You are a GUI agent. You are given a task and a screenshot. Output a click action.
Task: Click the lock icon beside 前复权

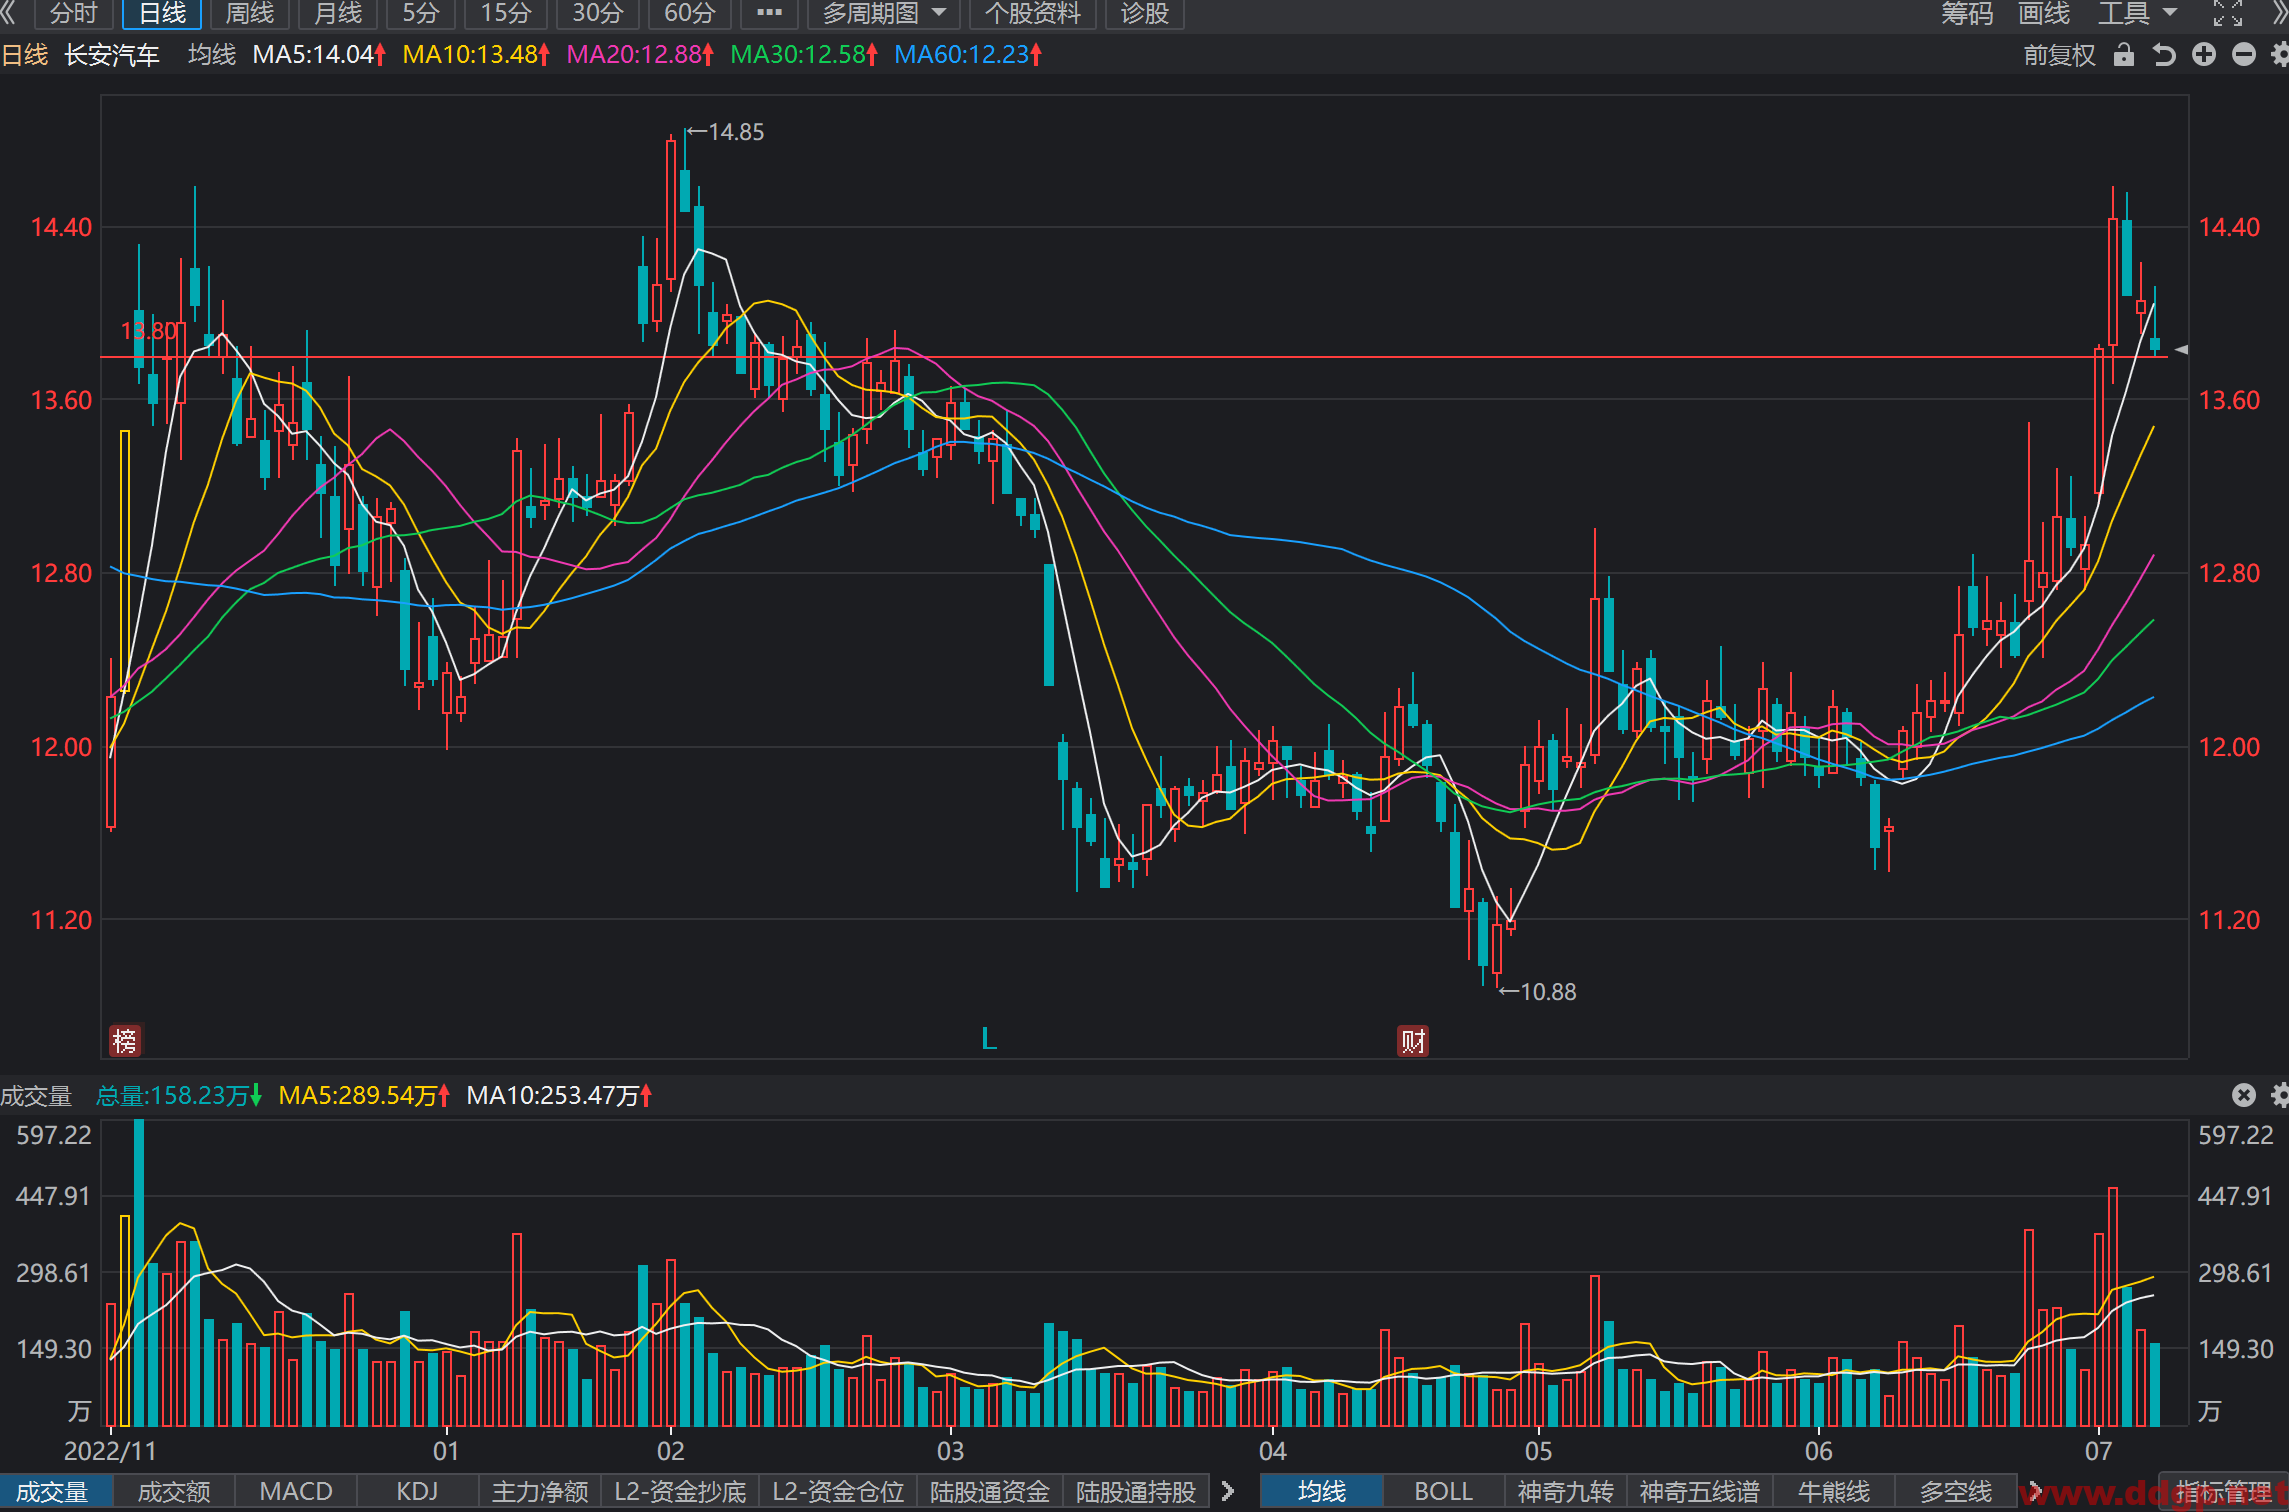[2124, 55]
